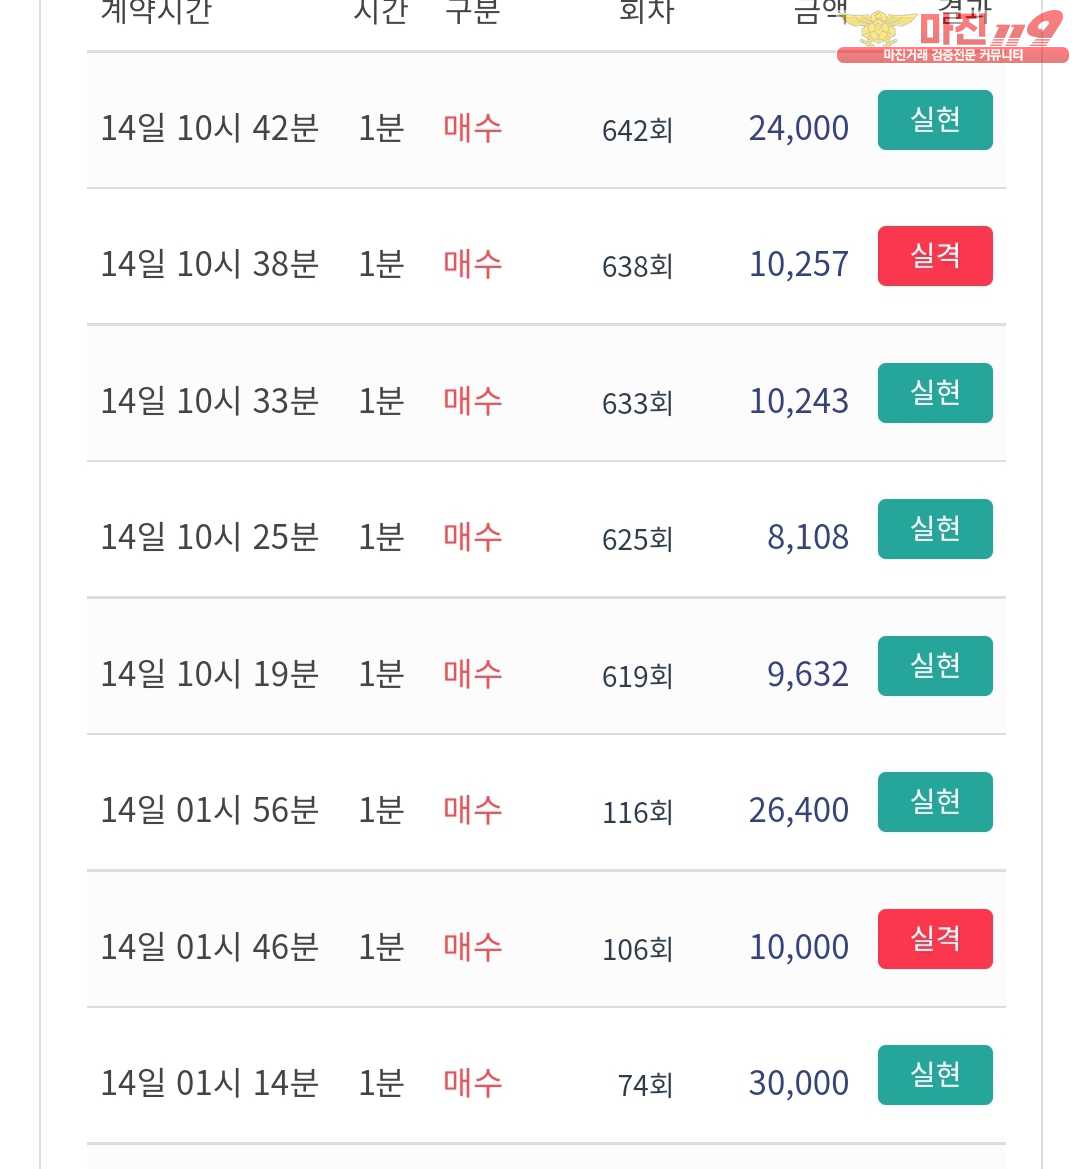Image resolution: width=1080 pixels, height=1169 pixels.
Task: Click the 24,000 amount value
Action: pyautogui.click(x=798, y=129)
